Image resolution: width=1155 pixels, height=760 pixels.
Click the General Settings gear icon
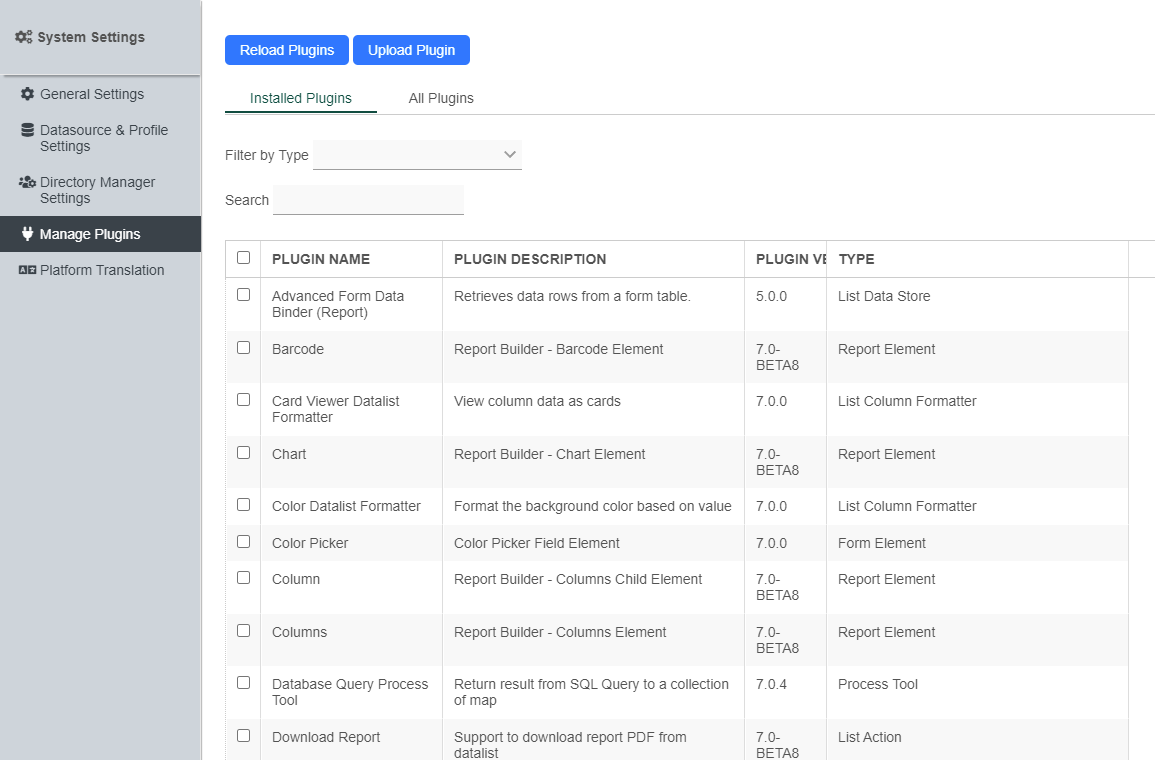[28, 94]
